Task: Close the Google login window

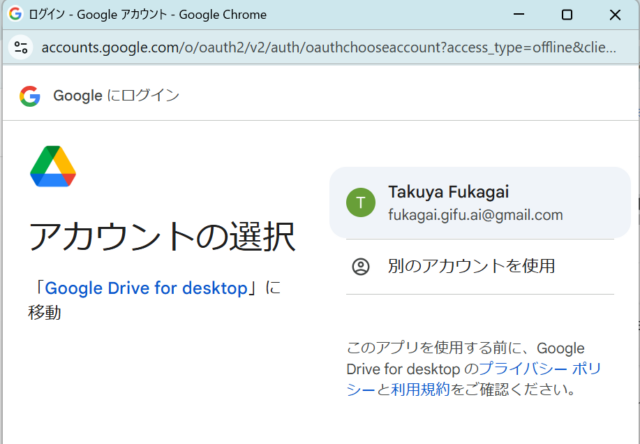Action: pos(615,15)
